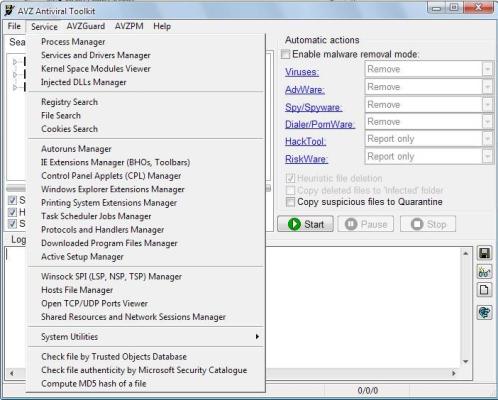This screenshot has height=400, width=498.
Task: Open Winsock SPI (LSP, NSP, TSP) Manager
Action: coord(146,276)
